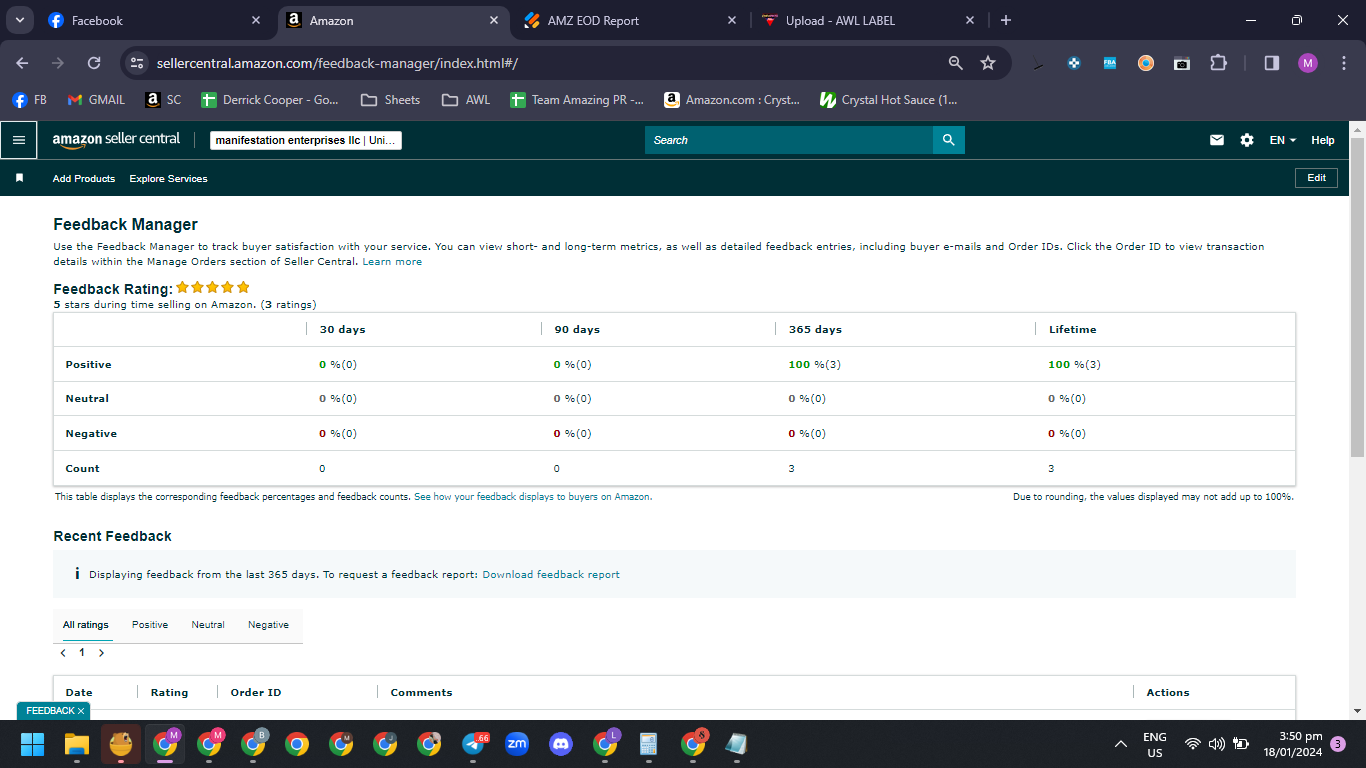Toggle the Chrome side panel
The width and height of the screenshot is (1366, 768).
pos(1272,63)
